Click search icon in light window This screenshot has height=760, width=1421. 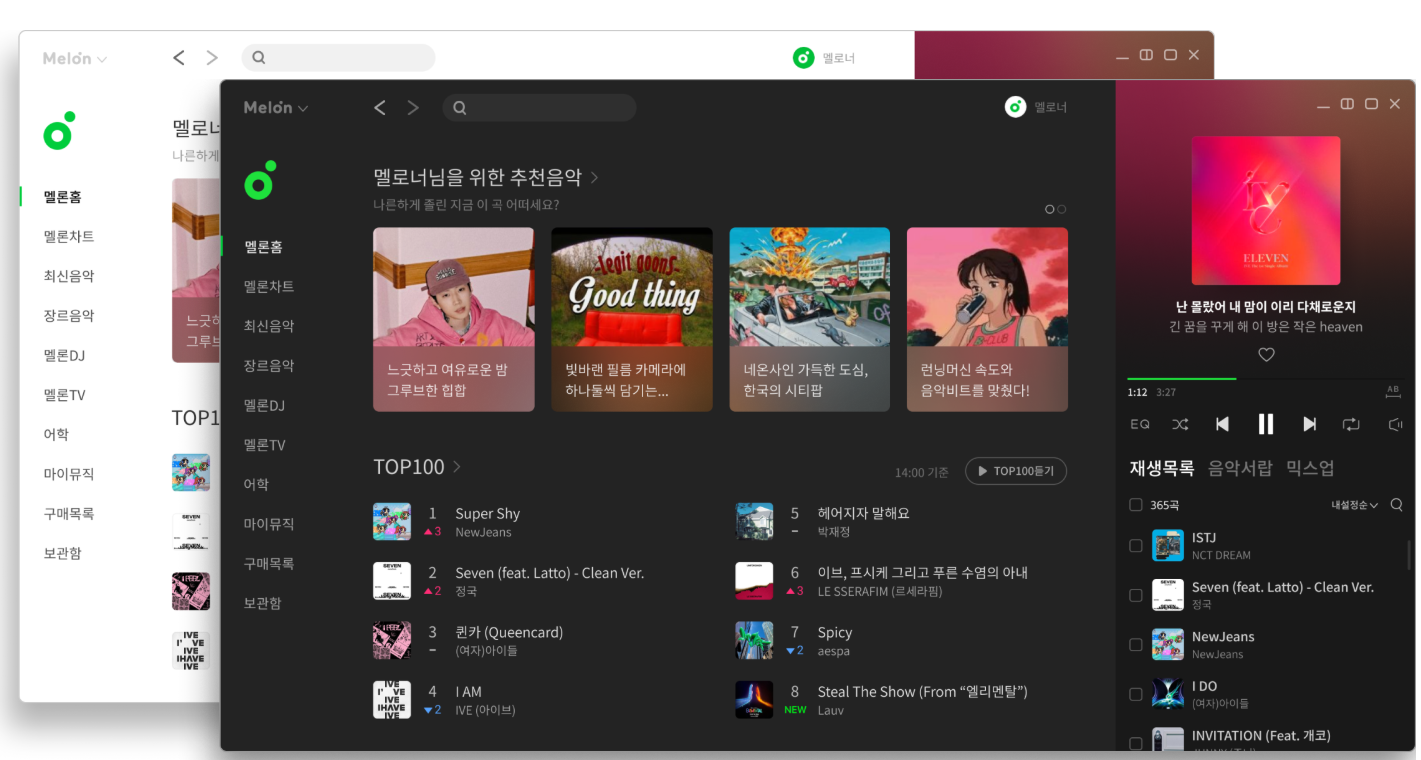pyautogui.click(x=259, y=58)
